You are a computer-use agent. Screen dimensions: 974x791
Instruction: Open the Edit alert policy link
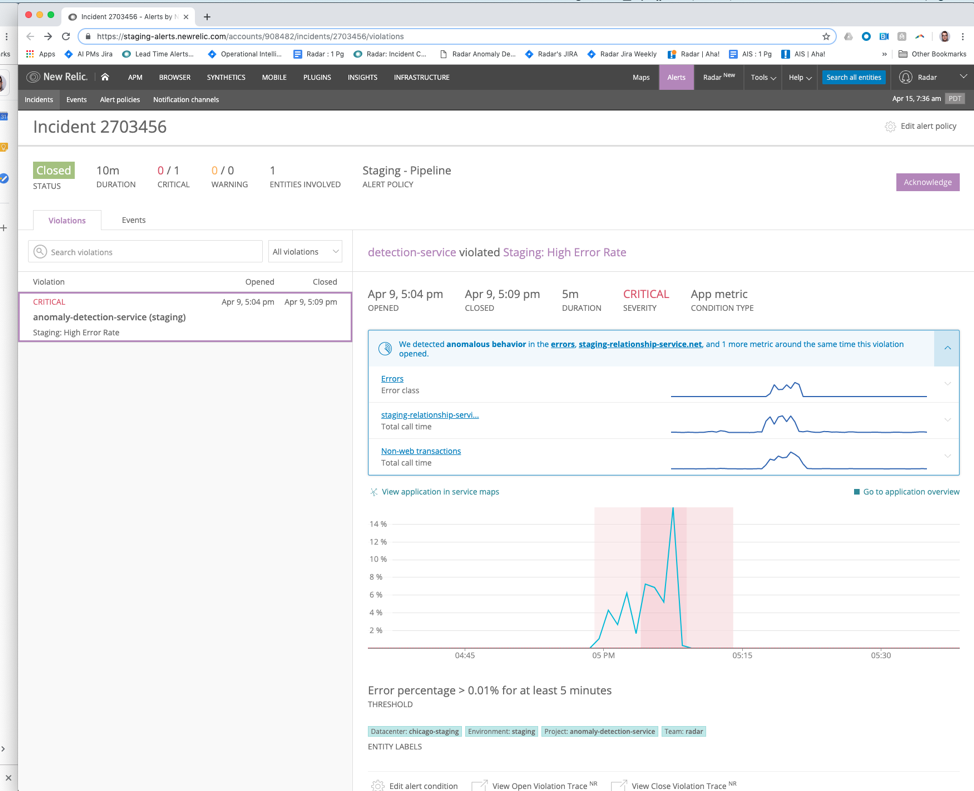(x=928, y=126)
